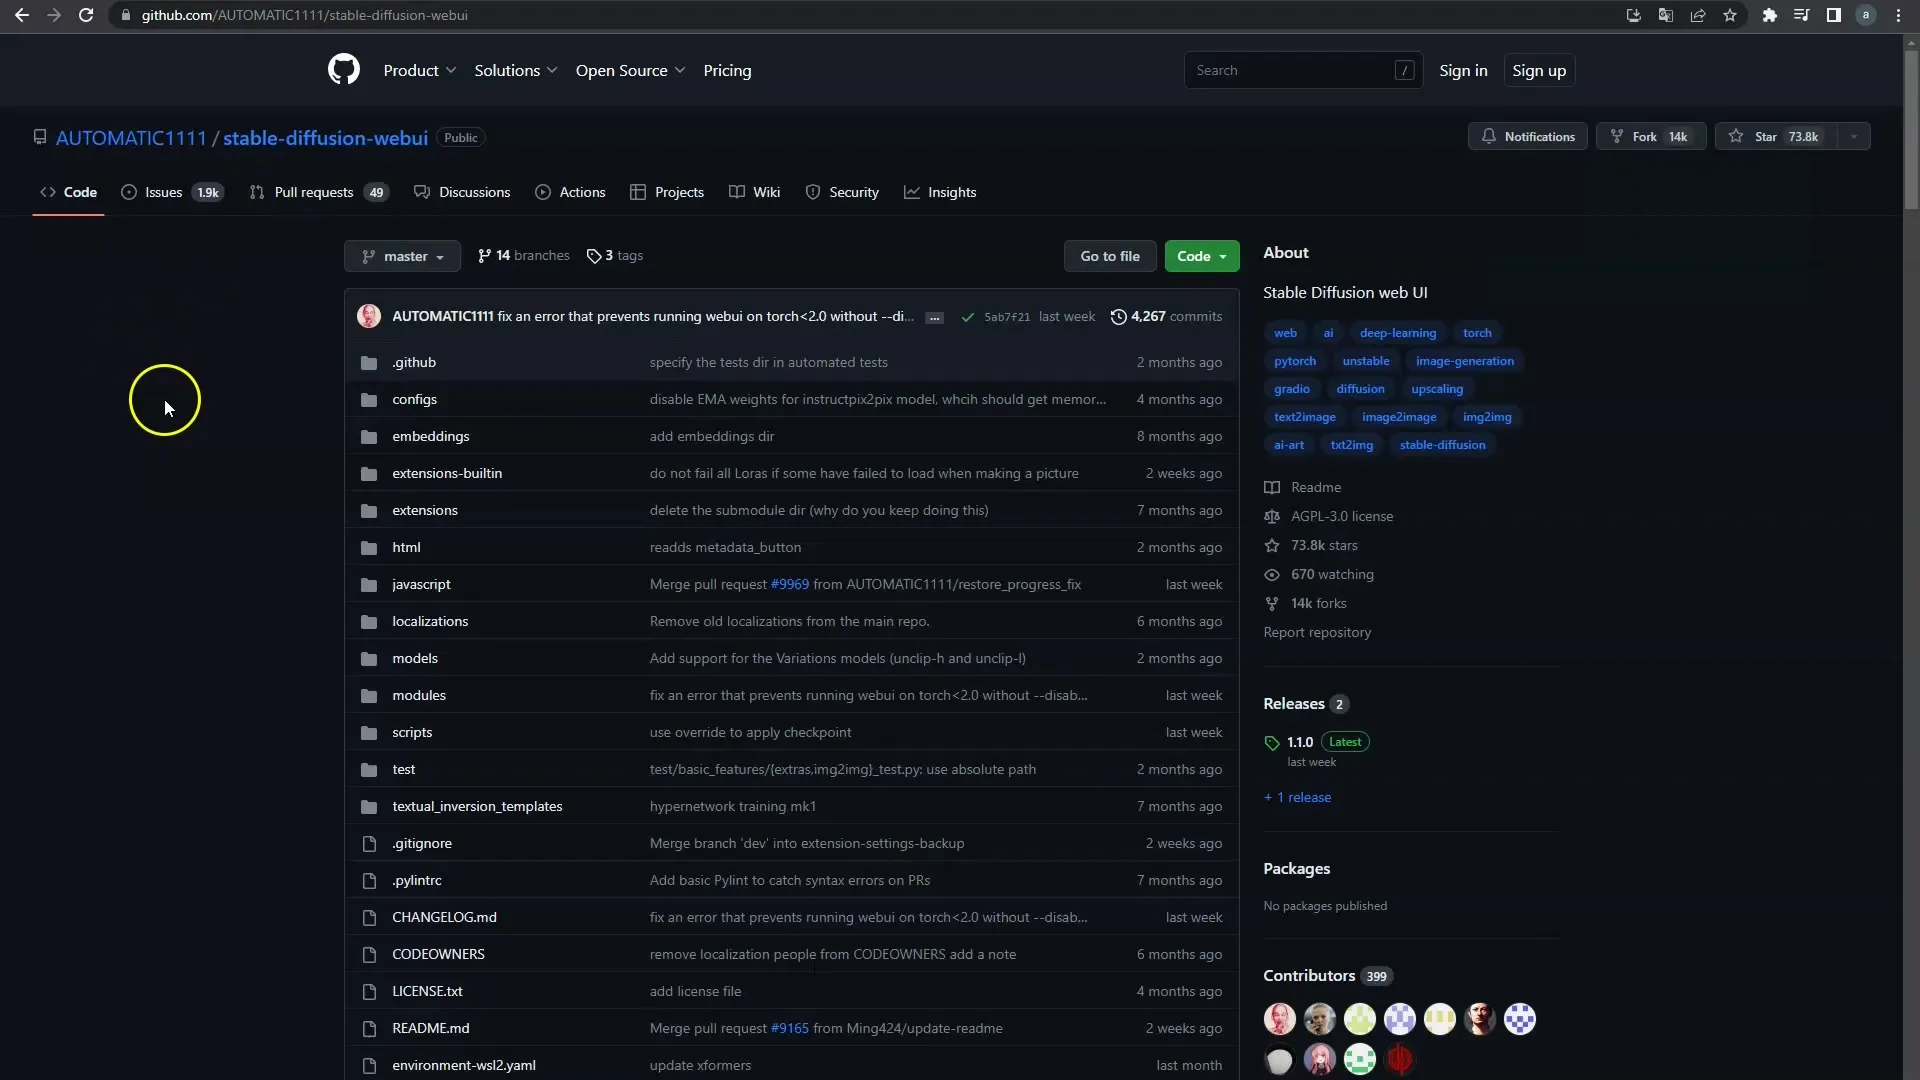The height and width of the screenshot is (1080, 1920).
Task: Fork the repository with Fork button
Action: click(1651, 136)
